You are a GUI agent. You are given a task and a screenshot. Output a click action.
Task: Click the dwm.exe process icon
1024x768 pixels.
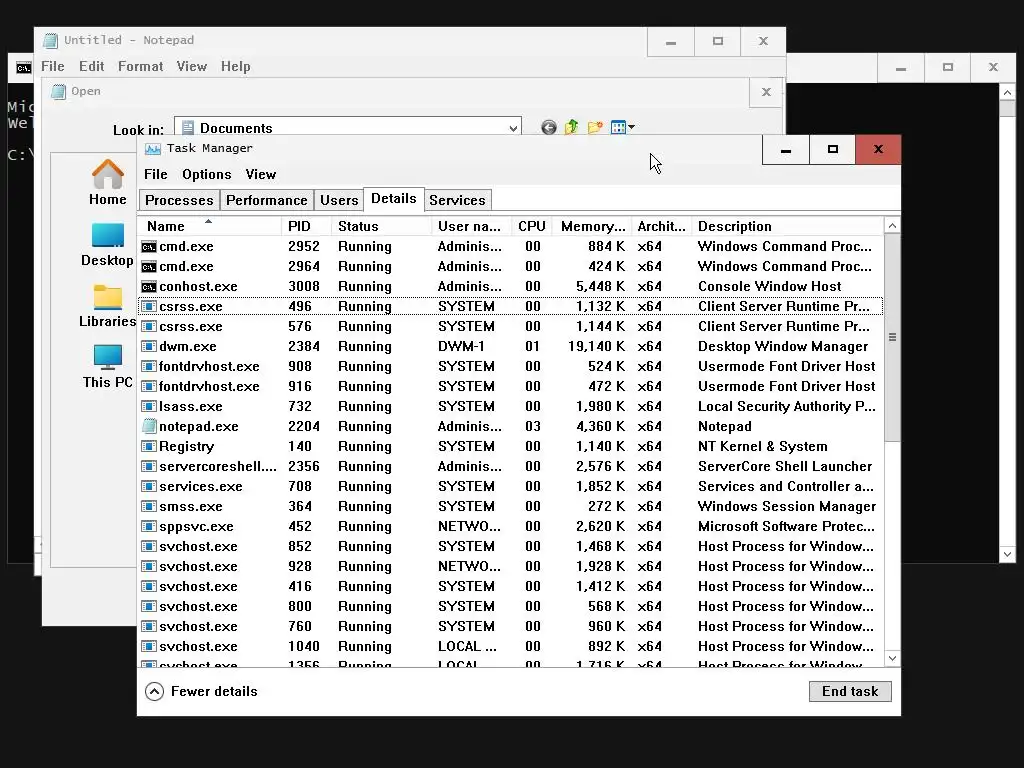point(149,347)
